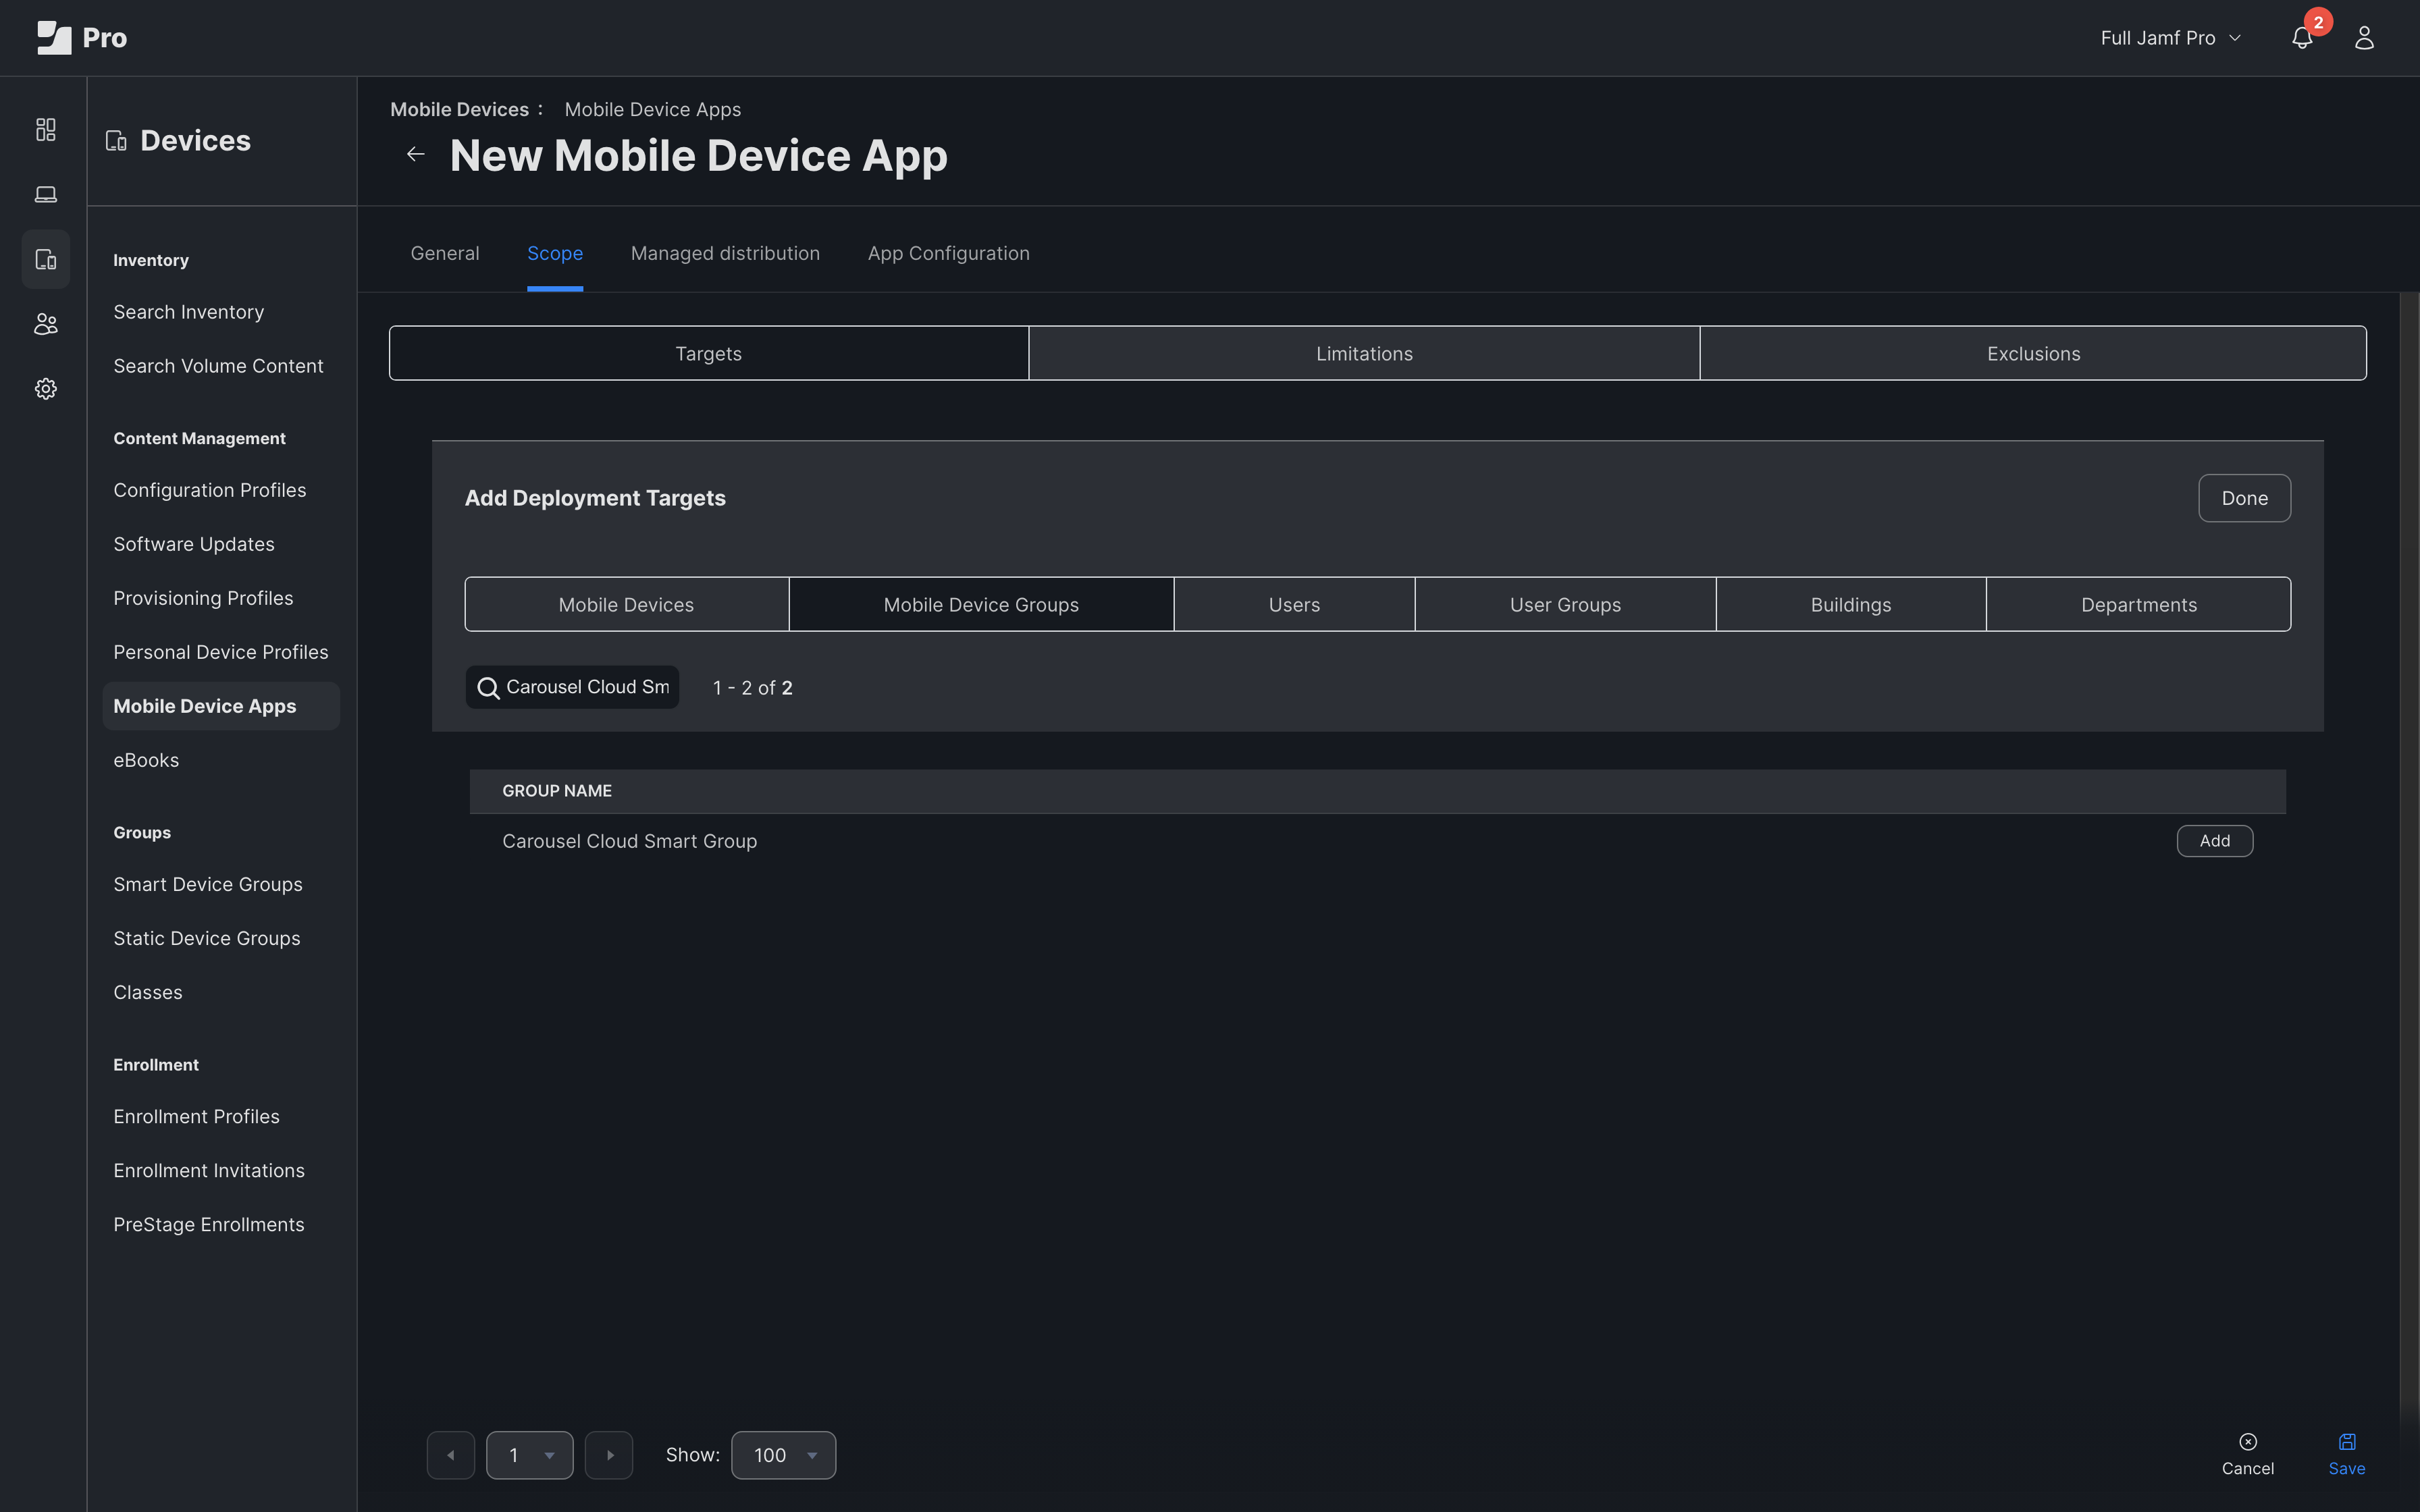Open Enrollment Invitations
The image size is (2420, 1512).
click(209, 1170)
